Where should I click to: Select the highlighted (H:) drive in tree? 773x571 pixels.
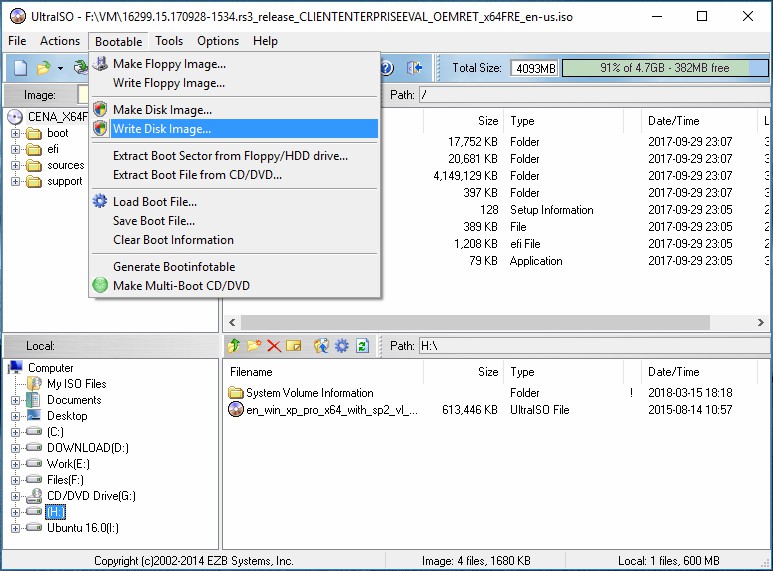point(56,512)
